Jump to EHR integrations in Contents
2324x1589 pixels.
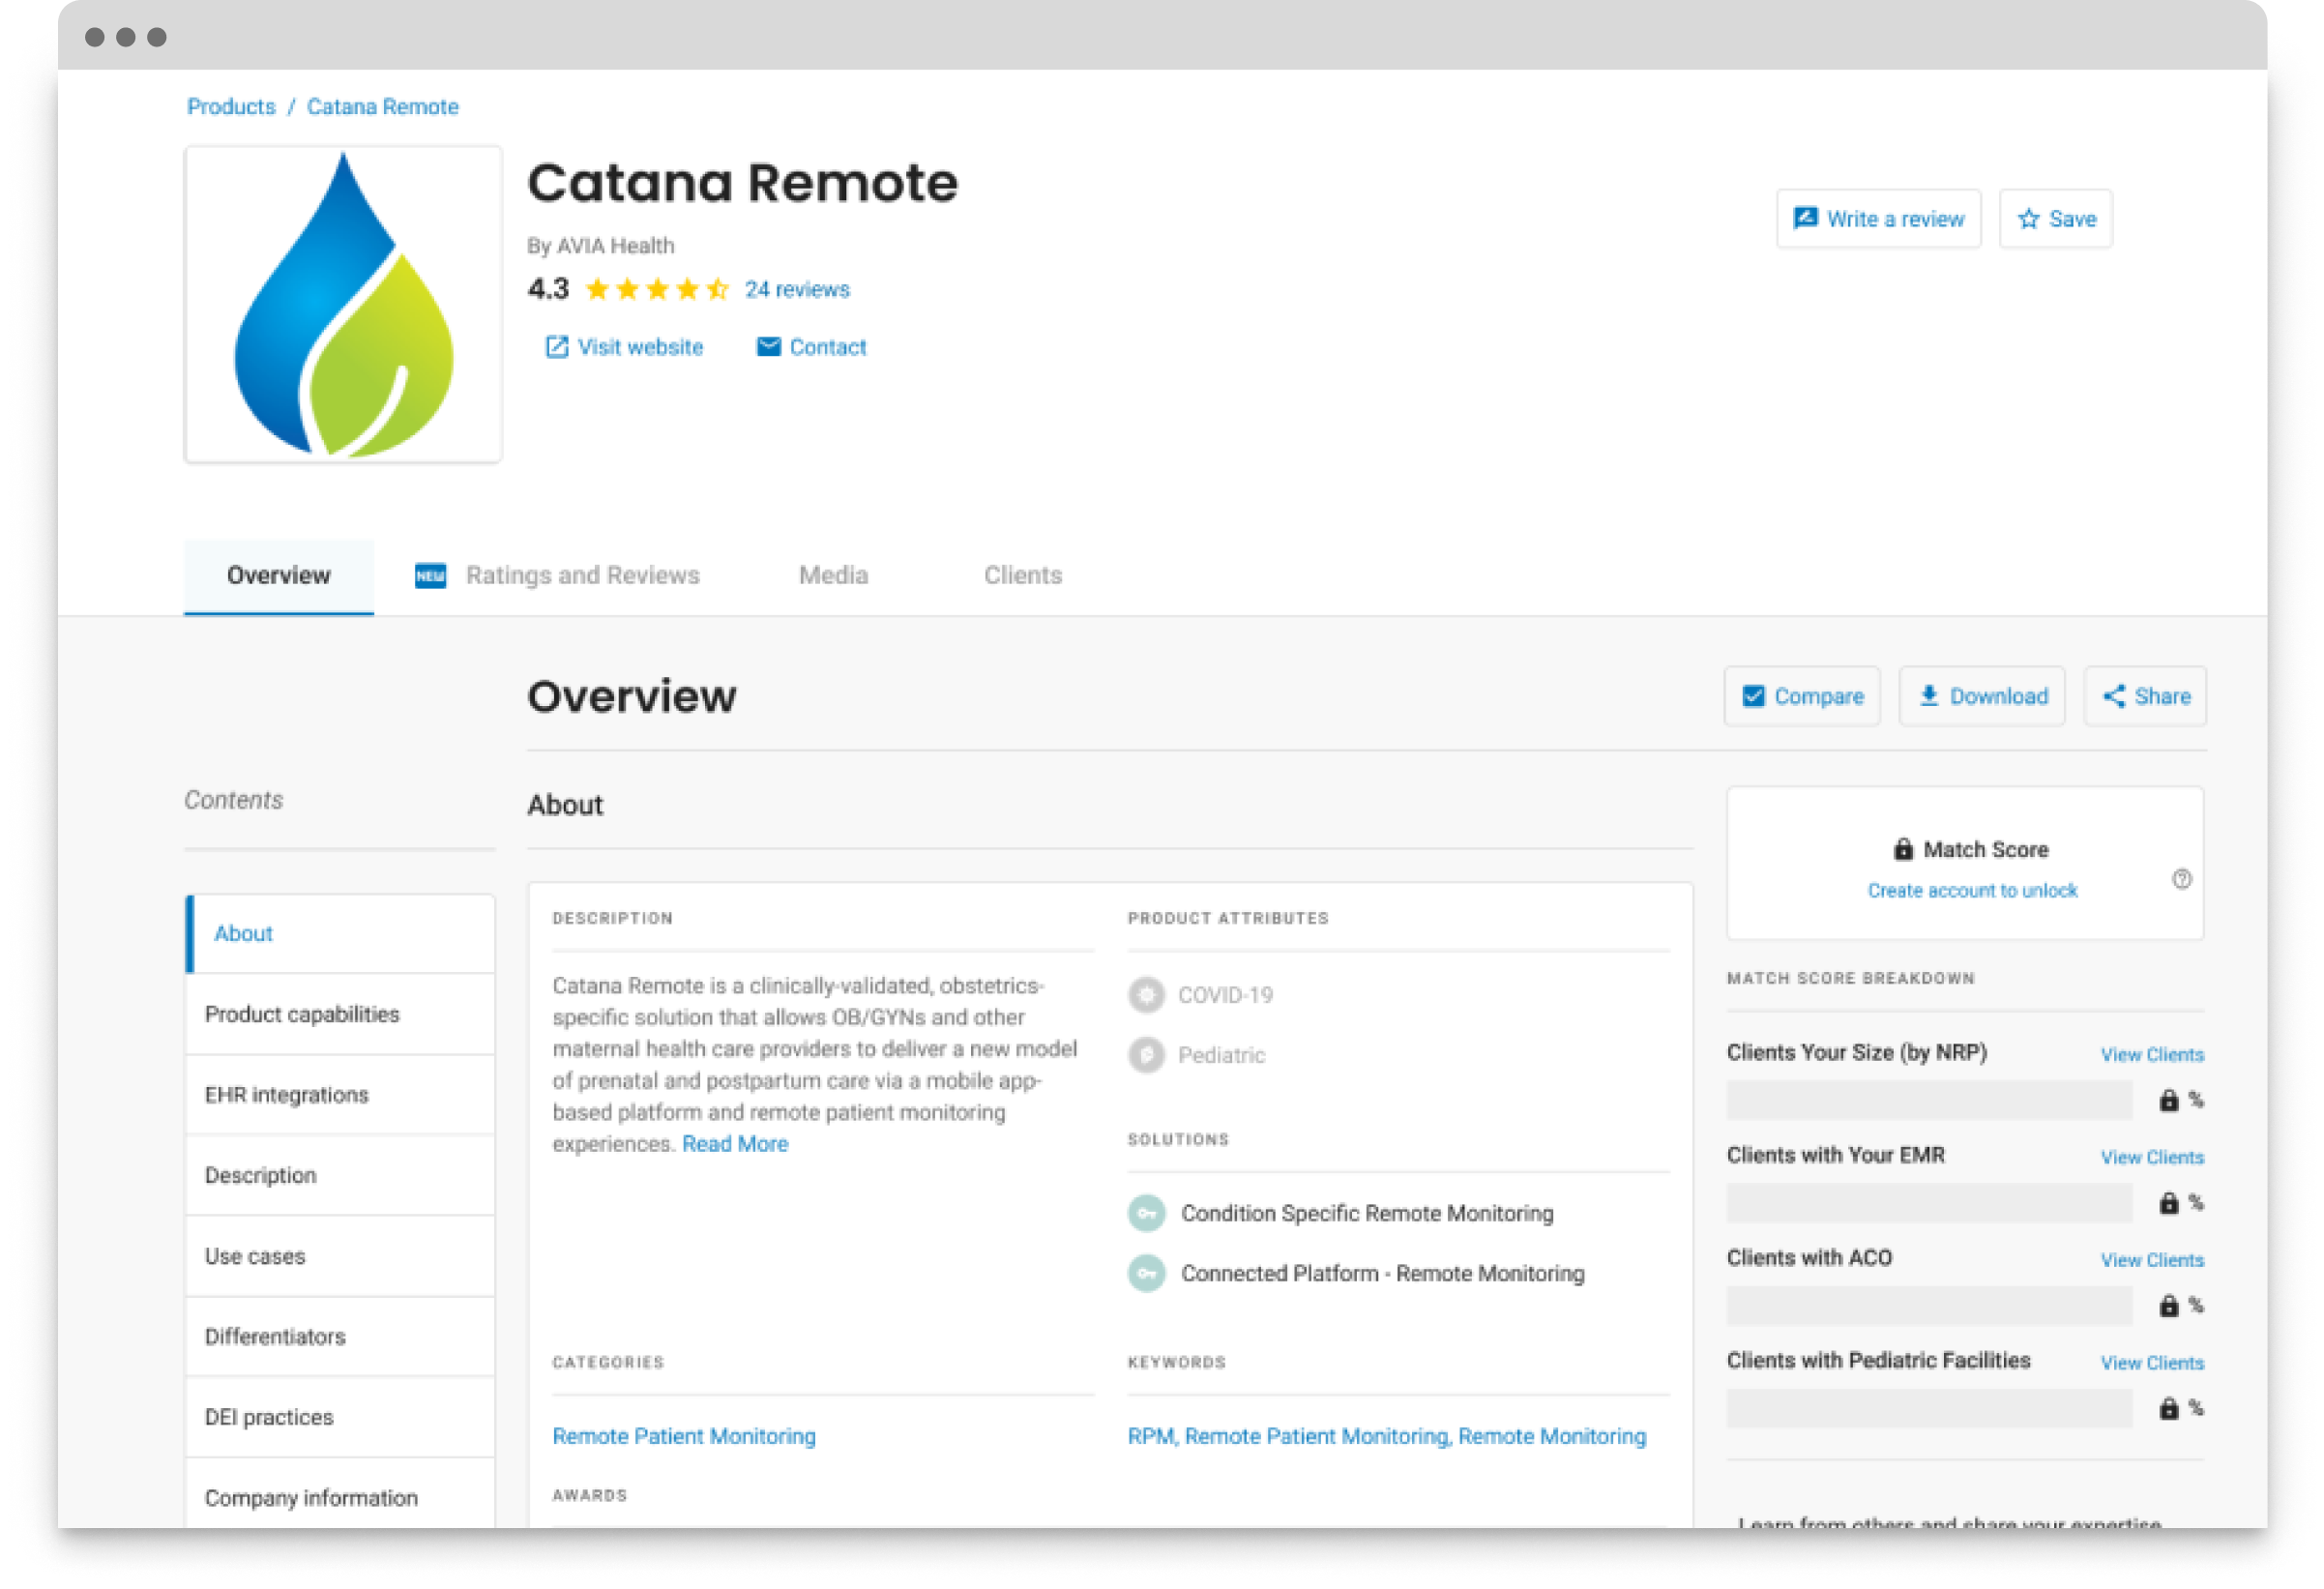(x=286, y=1095)
